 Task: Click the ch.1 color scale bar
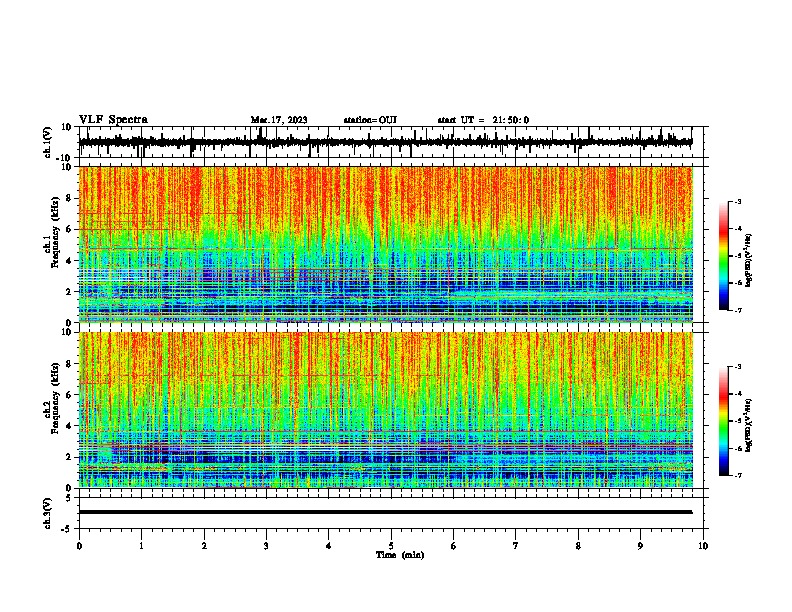coord(724,256)
